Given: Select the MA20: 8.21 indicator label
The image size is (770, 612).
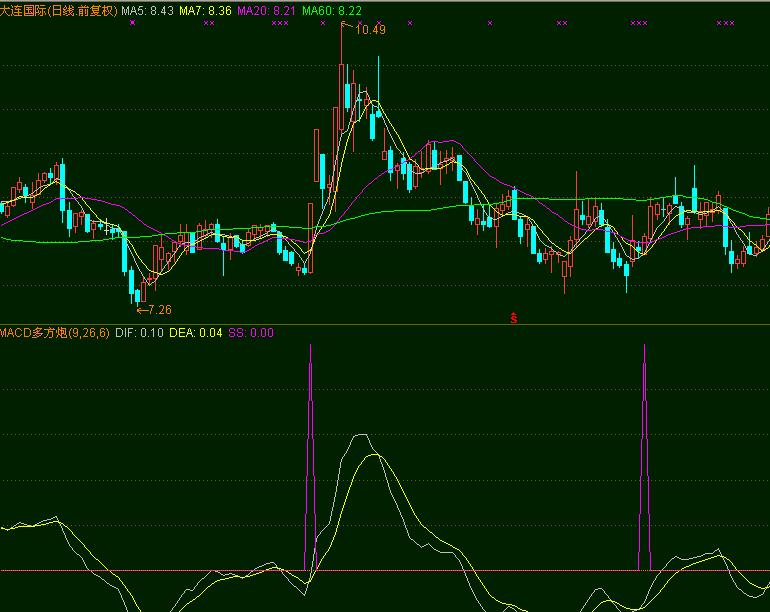Looking at the screenshot, I should (266, 11).
